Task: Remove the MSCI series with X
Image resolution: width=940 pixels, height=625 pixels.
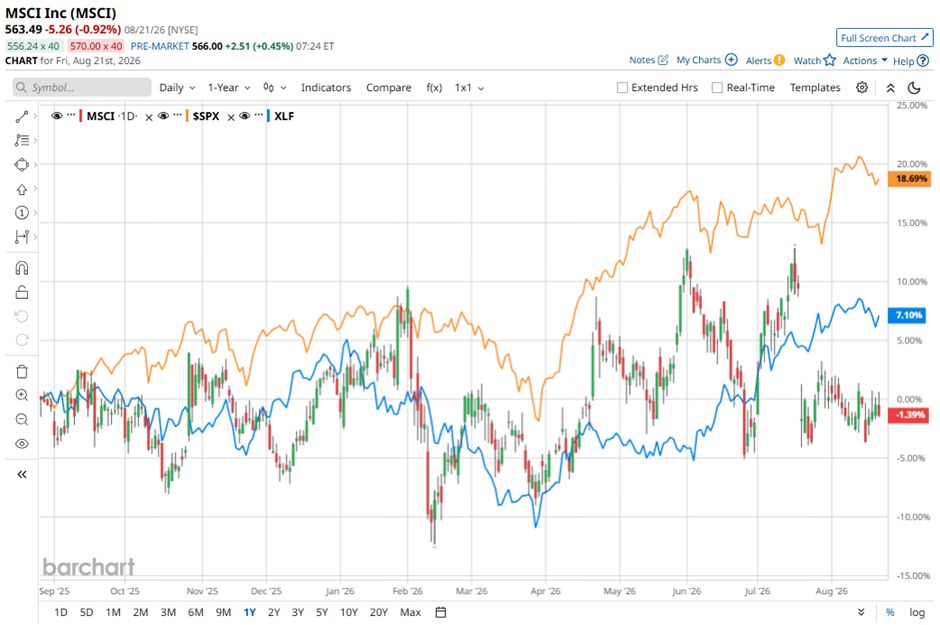Action: [149, 117]
